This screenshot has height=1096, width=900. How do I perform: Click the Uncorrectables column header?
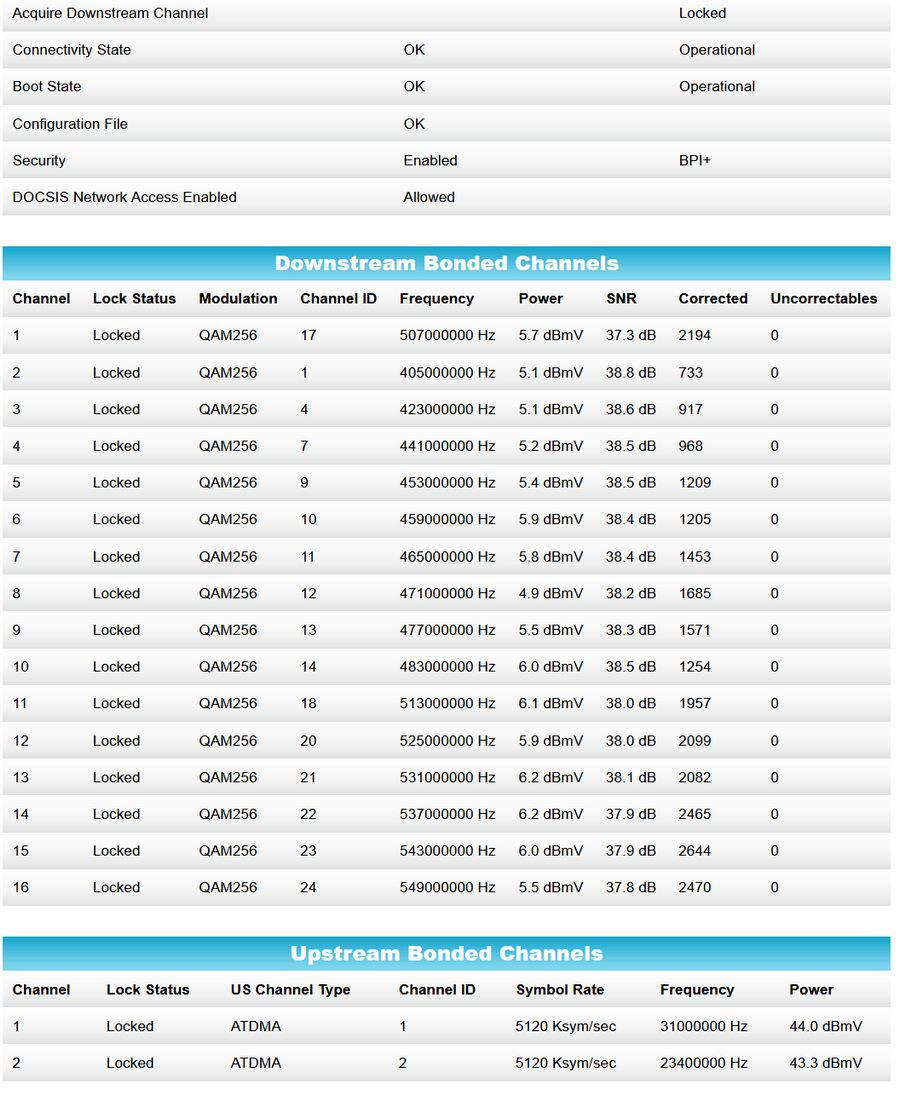pyautogui.click(x=824, y=299)
